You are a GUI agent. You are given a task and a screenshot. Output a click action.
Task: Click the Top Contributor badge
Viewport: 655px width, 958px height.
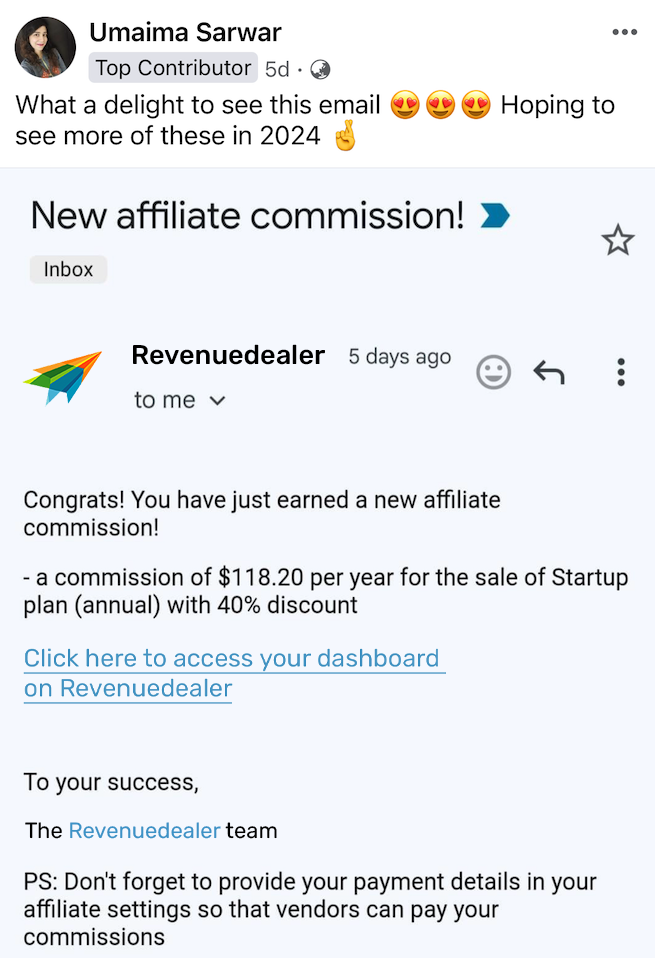[x=173, y=68]
